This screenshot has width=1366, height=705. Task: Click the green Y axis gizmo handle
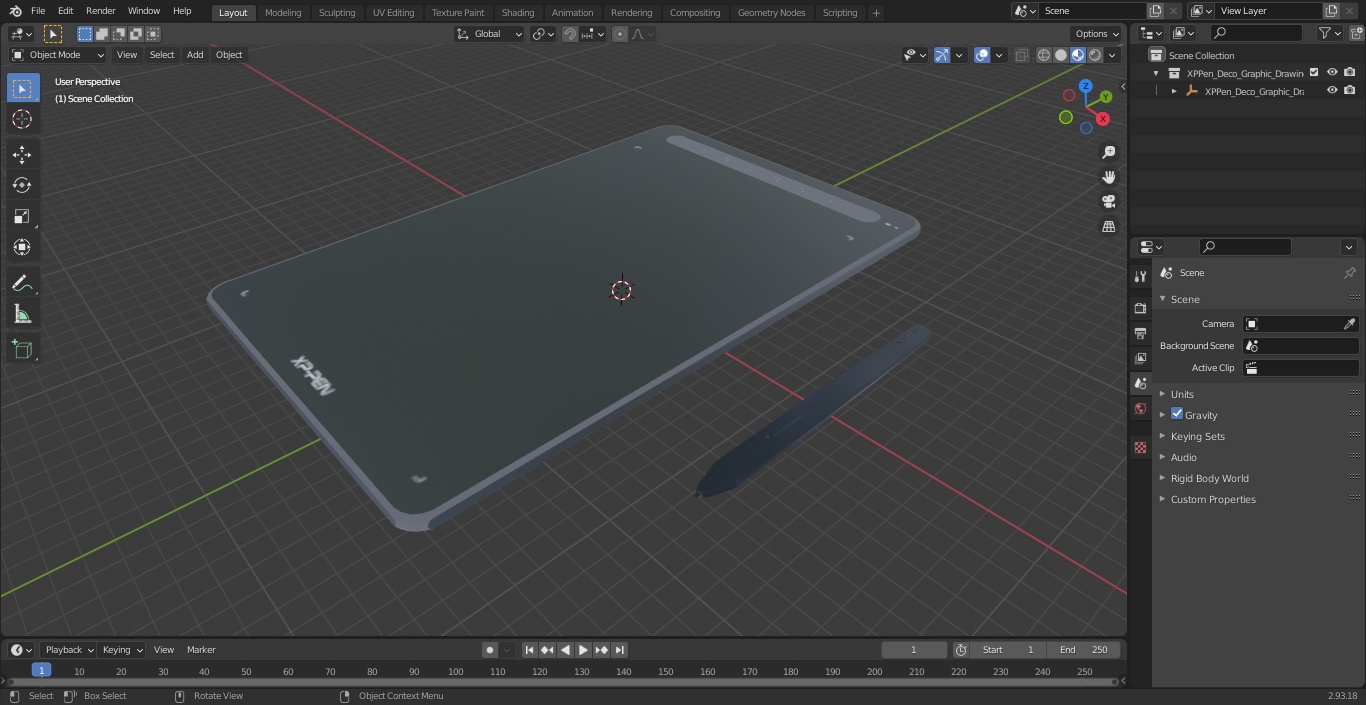click(x=1106, y=97)
